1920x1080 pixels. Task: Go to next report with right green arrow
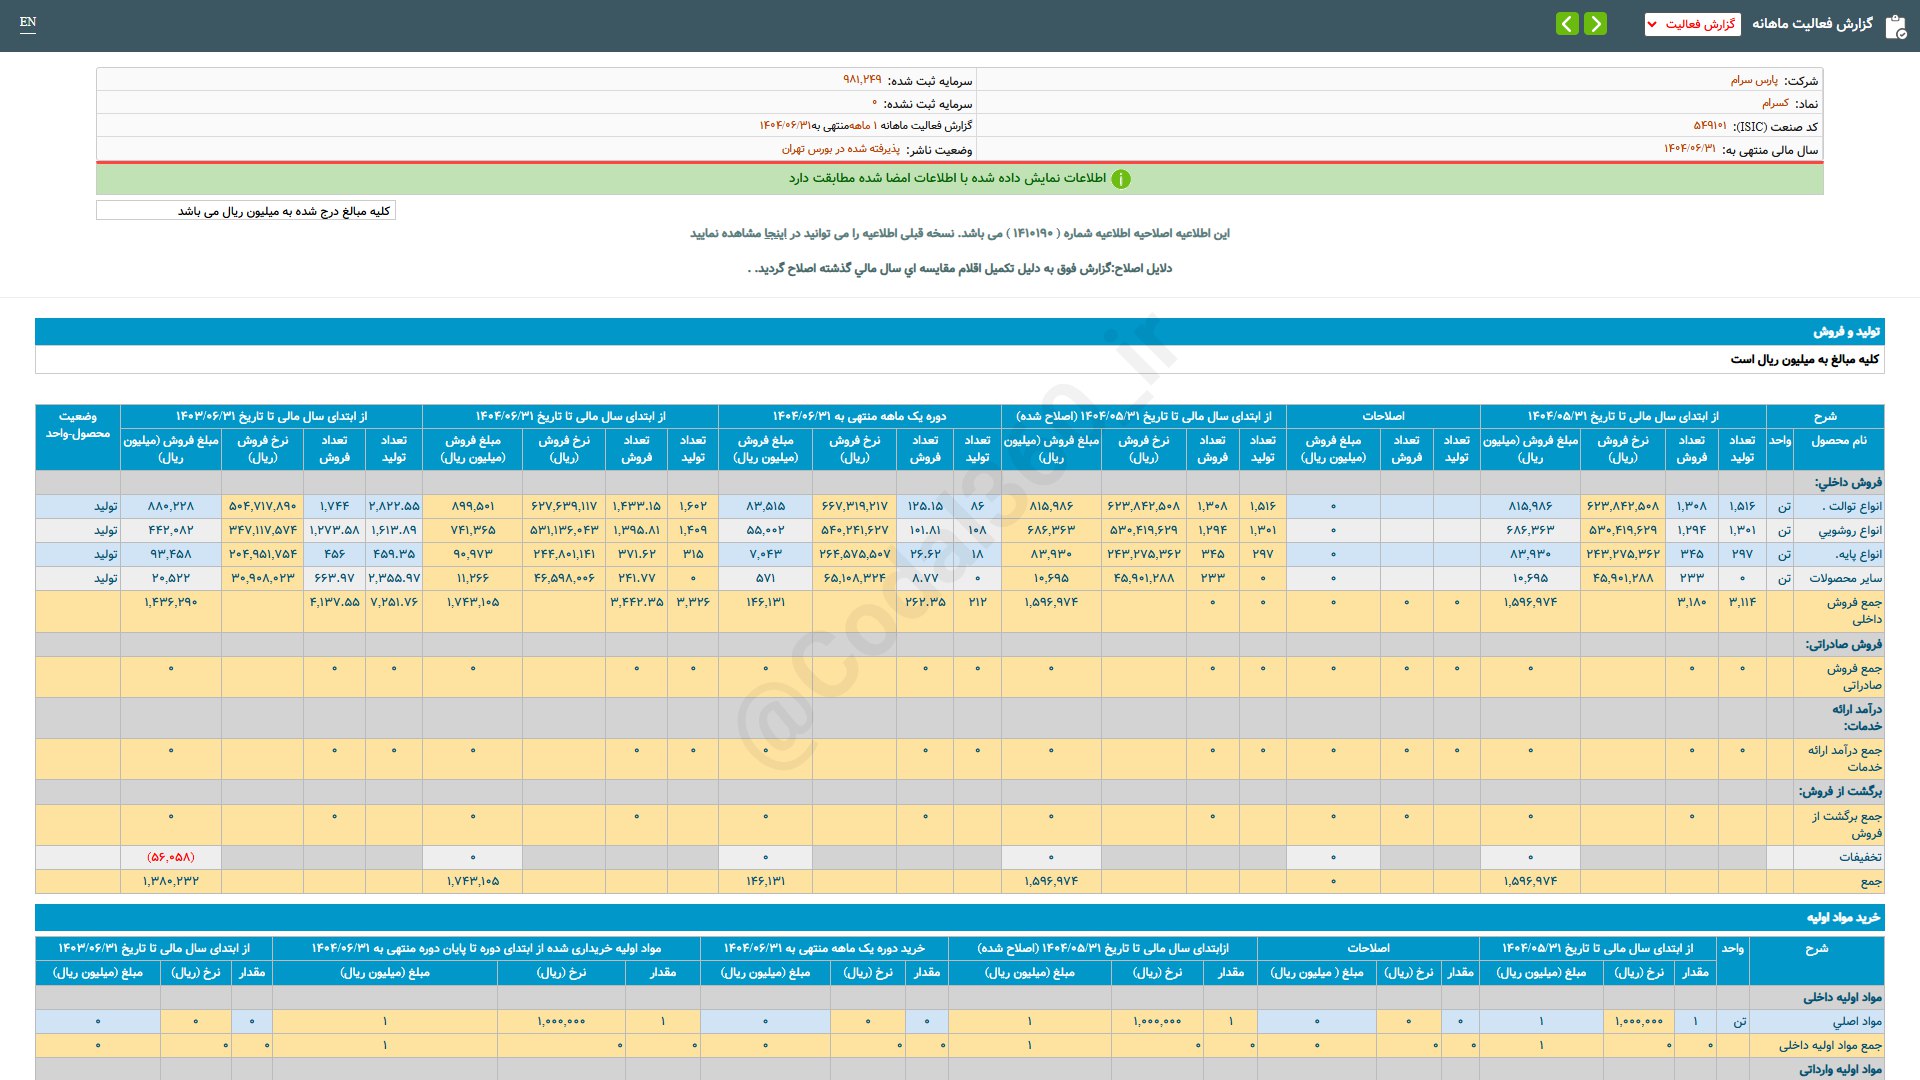click(x=1596, y=24)
